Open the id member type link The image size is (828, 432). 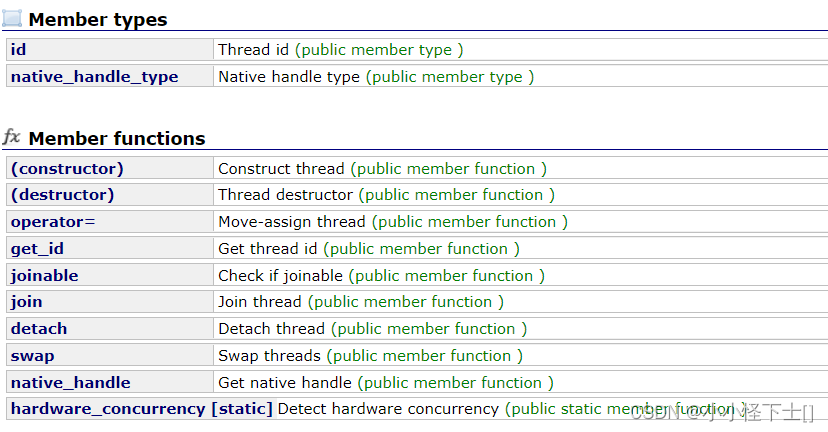[x=17, y=49]
